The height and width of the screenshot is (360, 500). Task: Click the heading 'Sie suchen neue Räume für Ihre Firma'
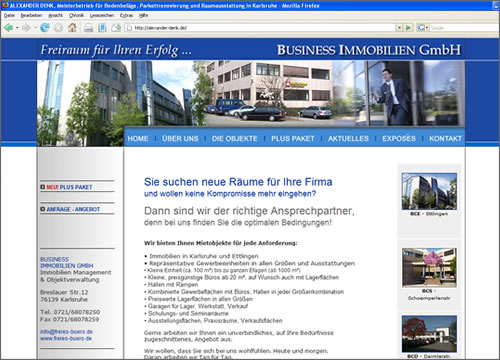[x=238, y=182]
